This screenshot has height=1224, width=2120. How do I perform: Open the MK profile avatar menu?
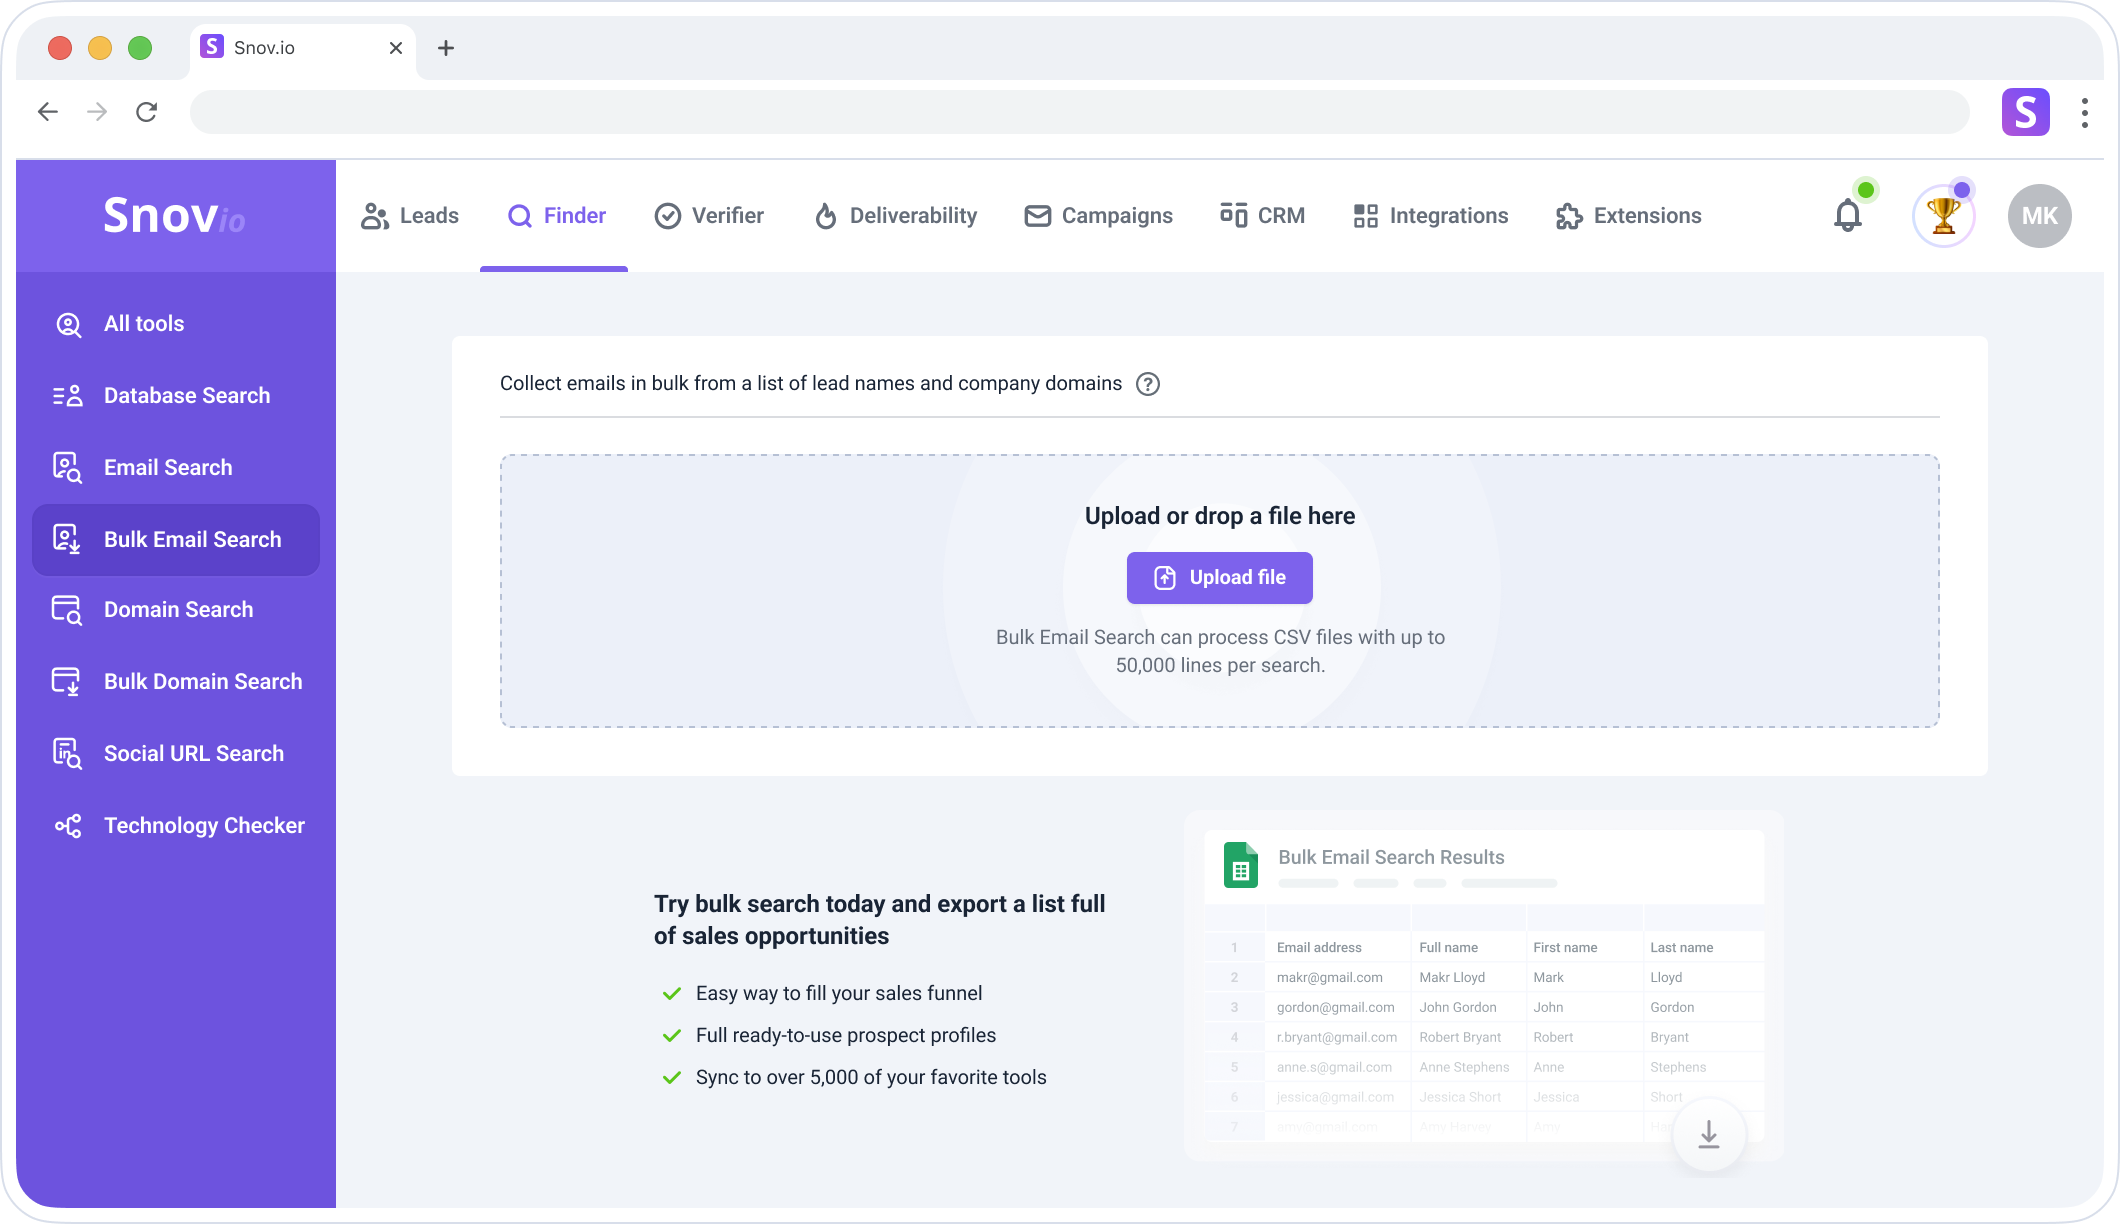point(2039,215)
